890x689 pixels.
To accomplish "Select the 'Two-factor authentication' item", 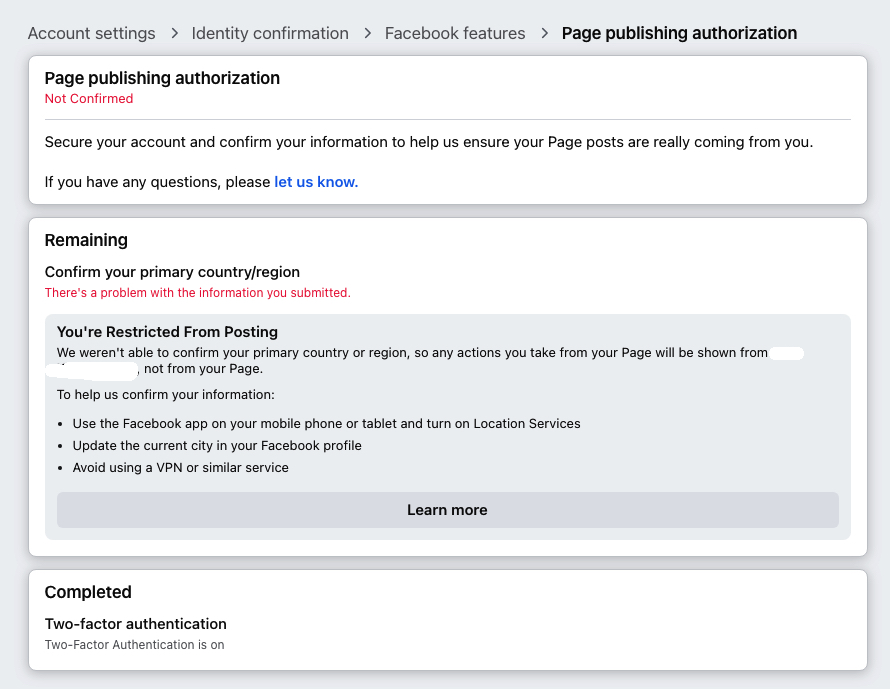I will pyautogui.click(x=136, y=624).
